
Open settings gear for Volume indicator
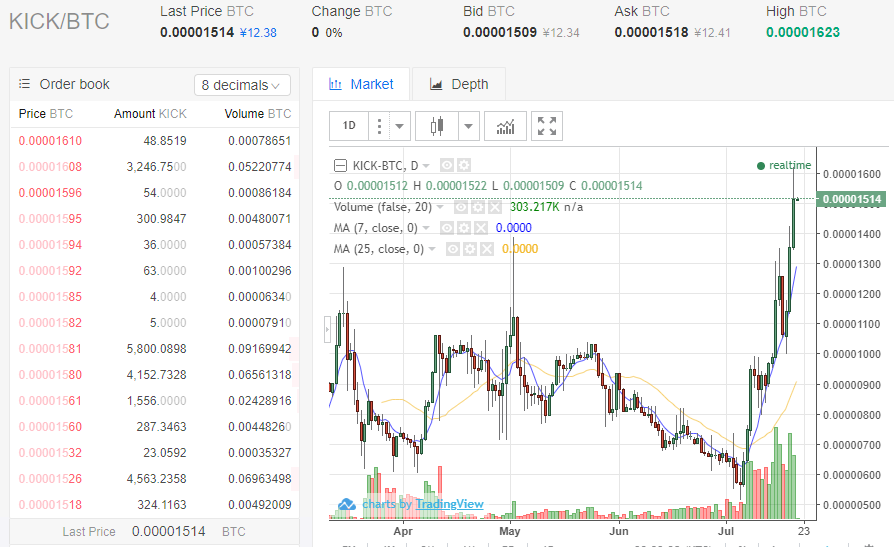point(477,207)
